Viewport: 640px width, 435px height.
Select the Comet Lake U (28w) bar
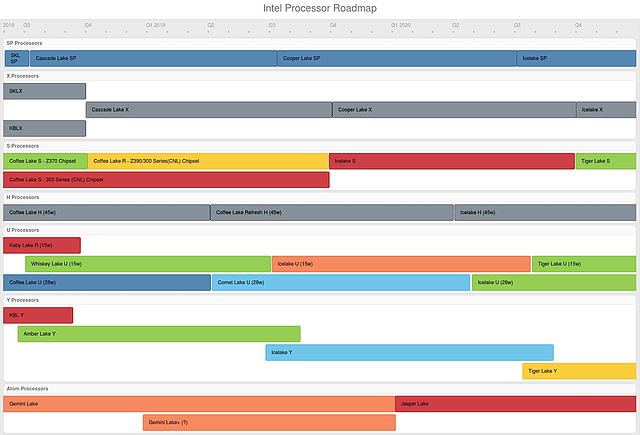[340, 283]
